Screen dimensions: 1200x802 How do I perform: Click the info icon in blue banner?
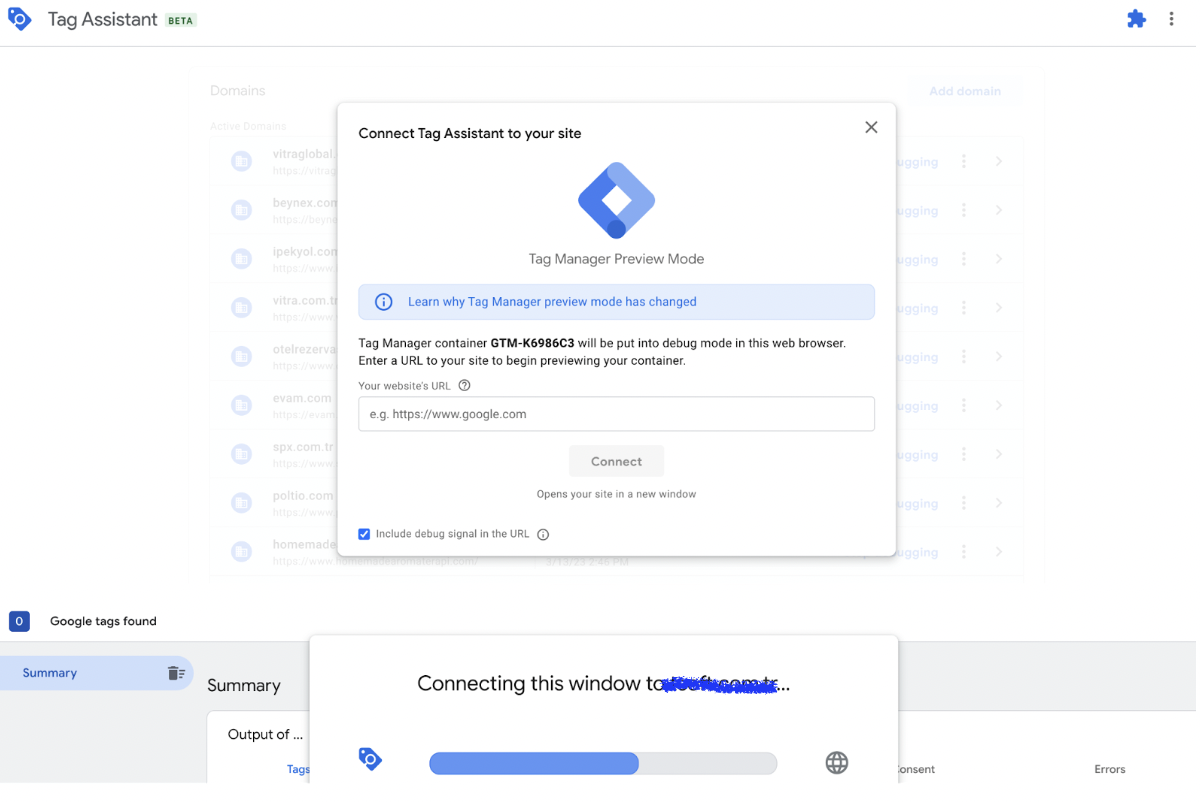click(383, 302)
